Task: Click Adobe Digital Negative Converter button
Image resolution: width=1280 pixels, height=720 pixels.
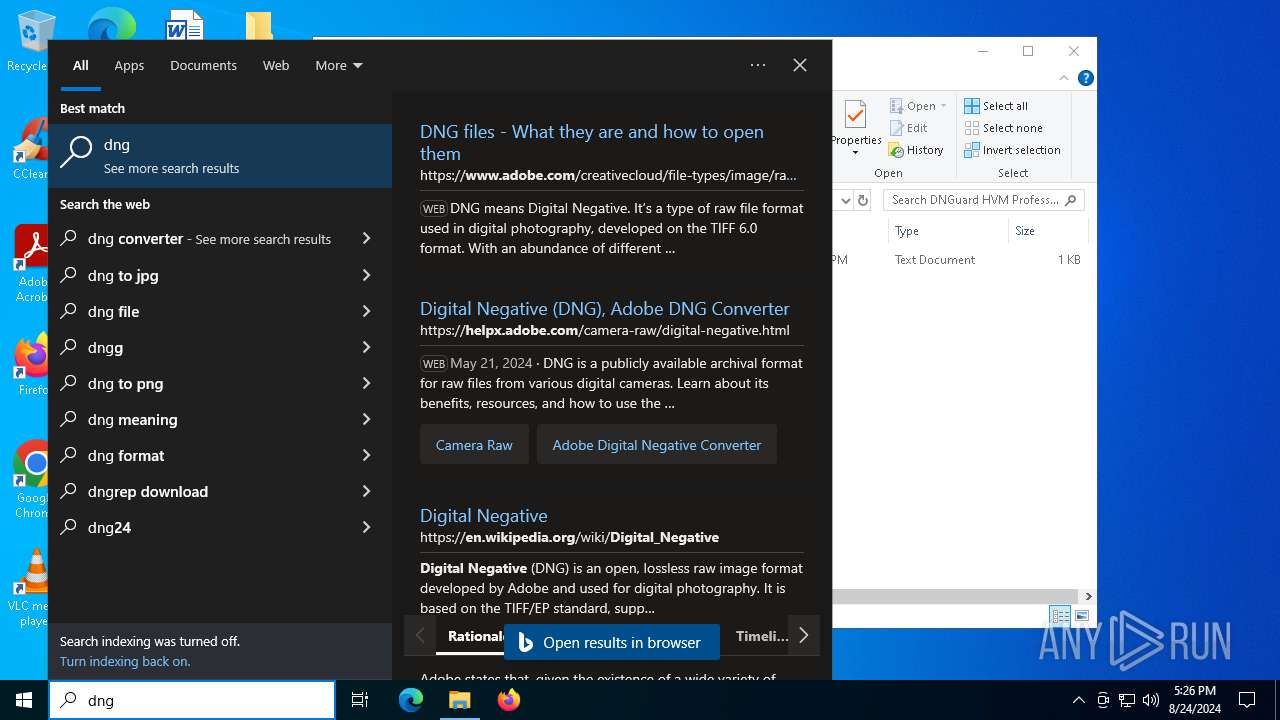Action: [657, 445]
